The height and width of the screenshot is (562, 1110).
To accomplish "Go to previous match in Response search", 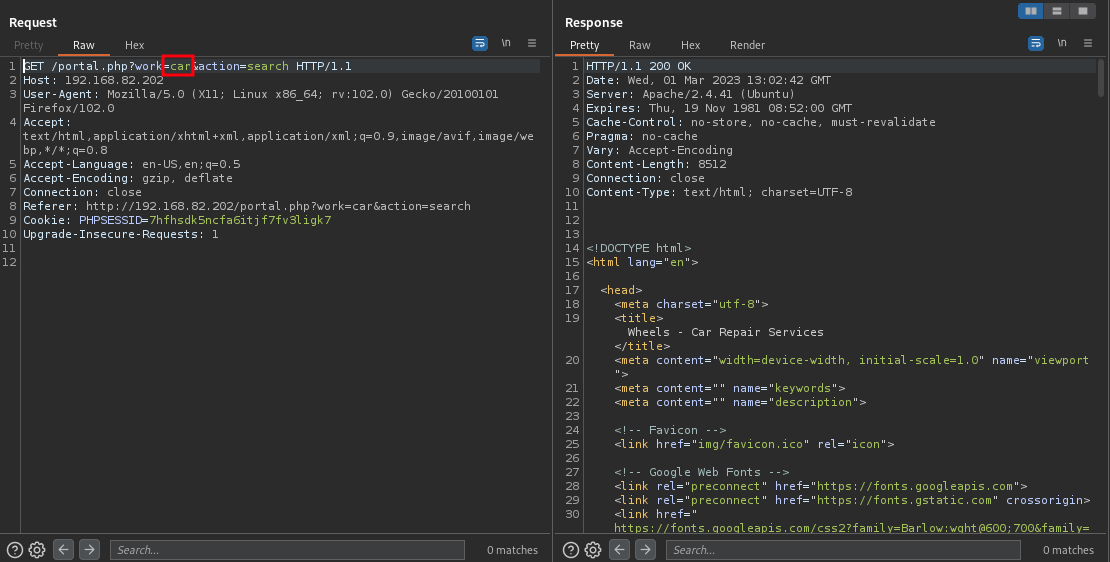I will point(619,549).
